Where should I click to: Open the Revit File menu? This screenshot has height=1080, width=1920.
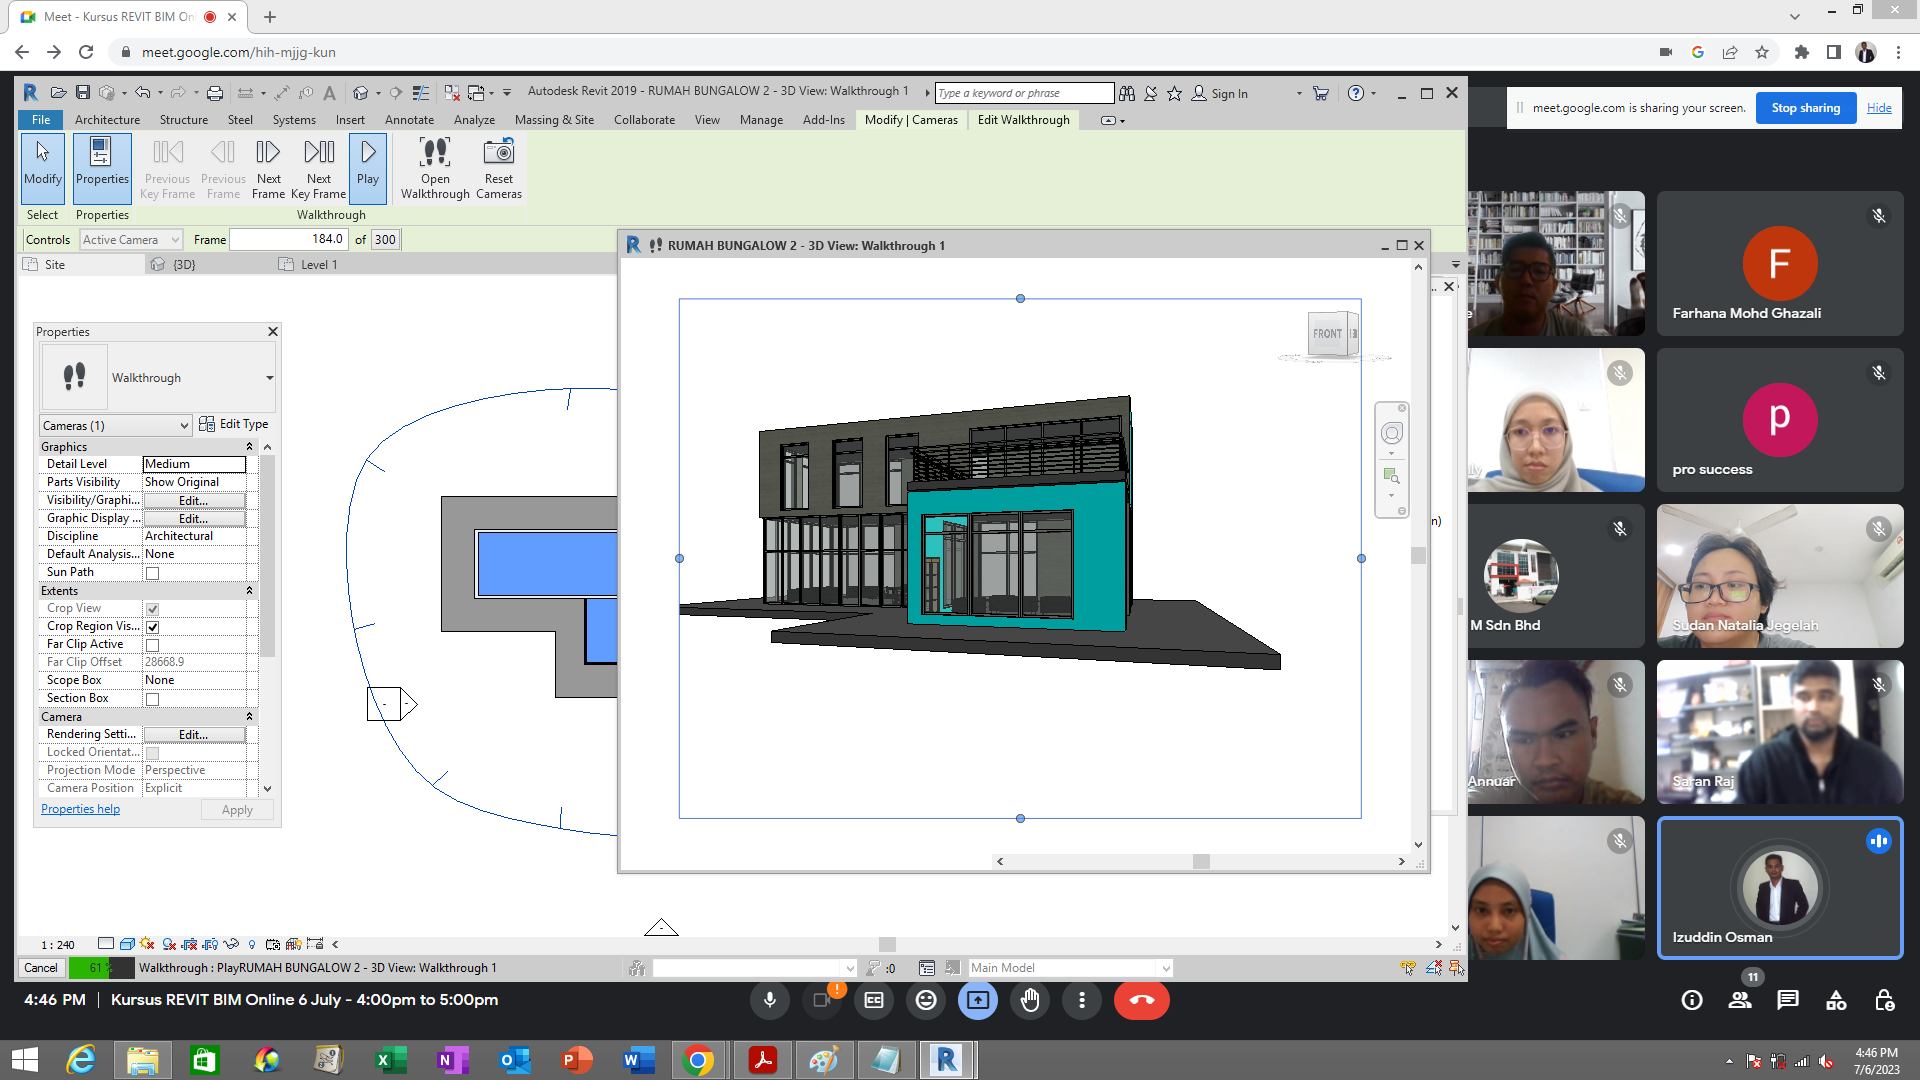pos(40,120)
